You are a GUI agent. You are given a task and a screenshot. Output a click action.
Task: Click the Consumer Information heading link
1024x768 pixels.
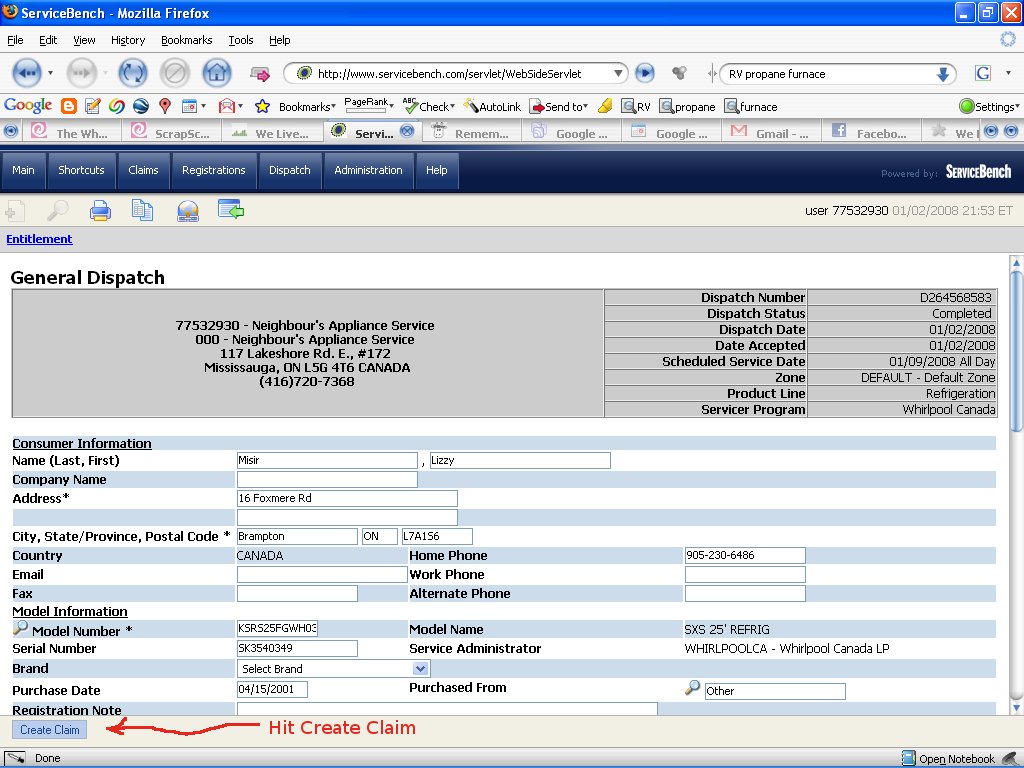(x=82, y=443)
